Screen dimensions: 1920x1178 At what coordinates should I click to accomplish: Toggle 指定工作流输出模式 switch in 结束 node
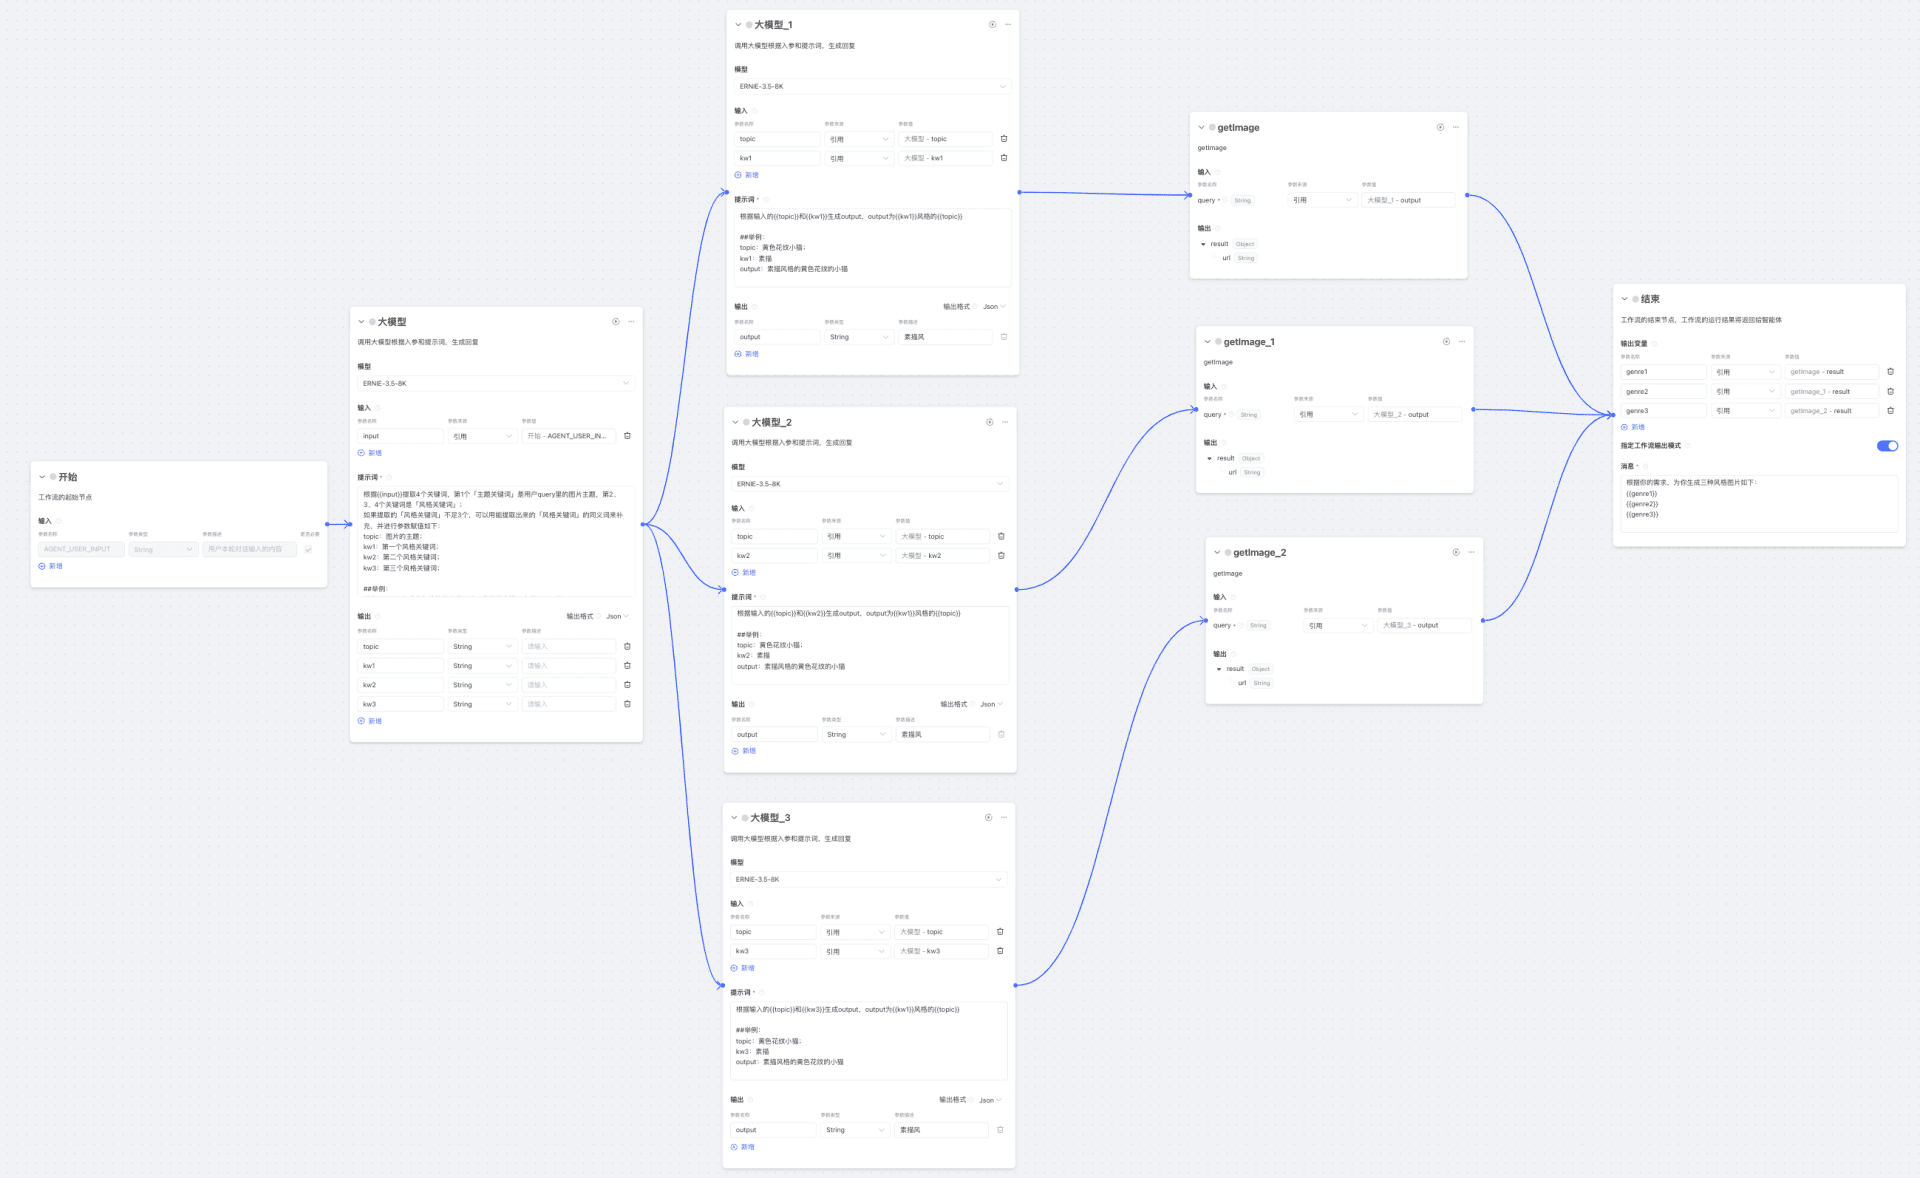click(x=1887, y=446)
